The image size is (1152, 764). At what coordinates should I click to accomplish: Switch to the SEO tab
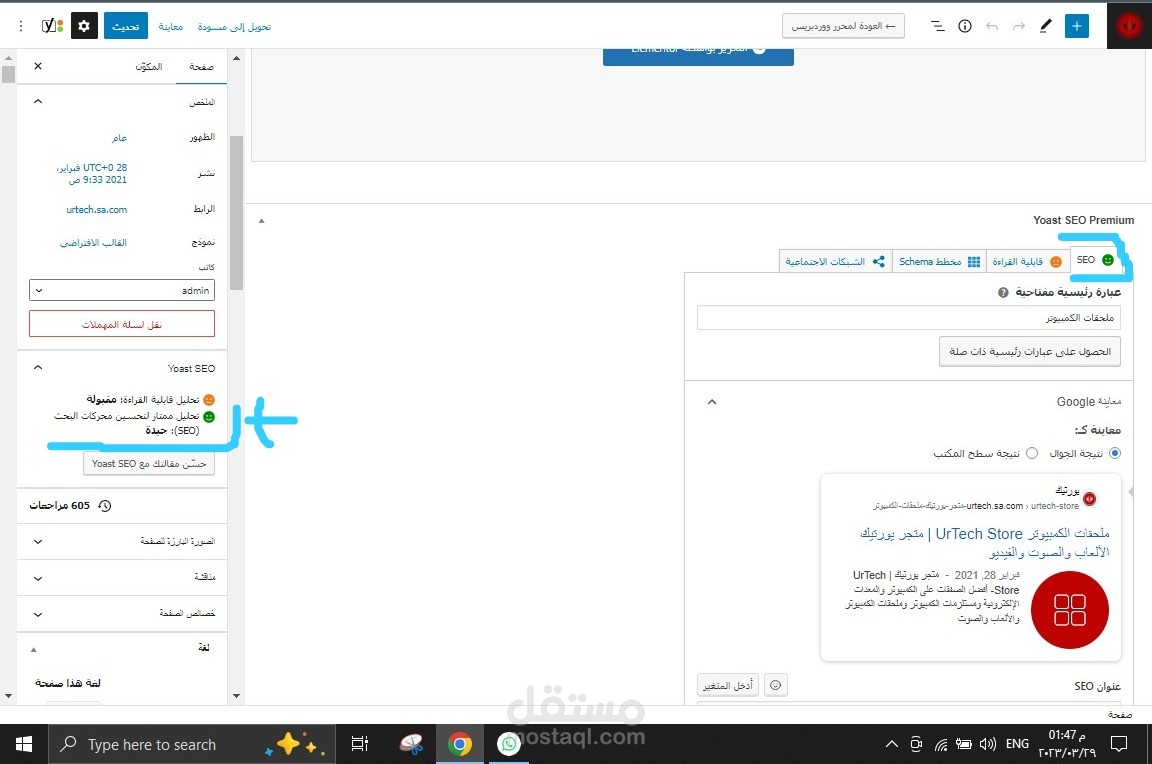coord(1095,260)
